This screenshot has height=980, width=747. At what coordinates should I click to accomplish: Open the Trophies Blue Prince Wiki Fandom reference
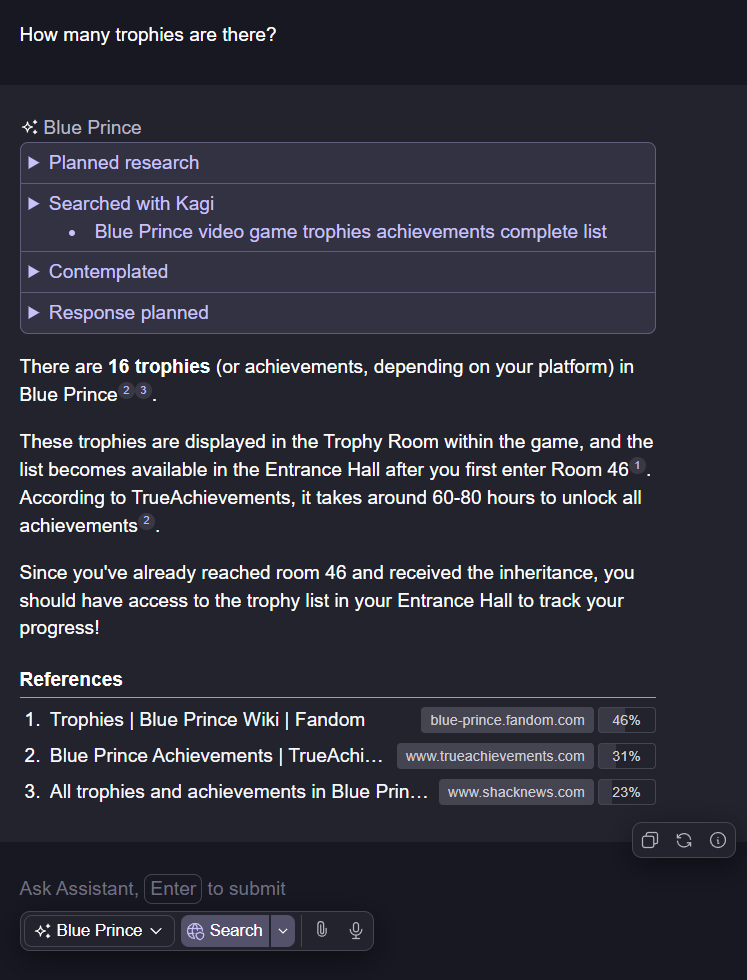tap(207, 720)
